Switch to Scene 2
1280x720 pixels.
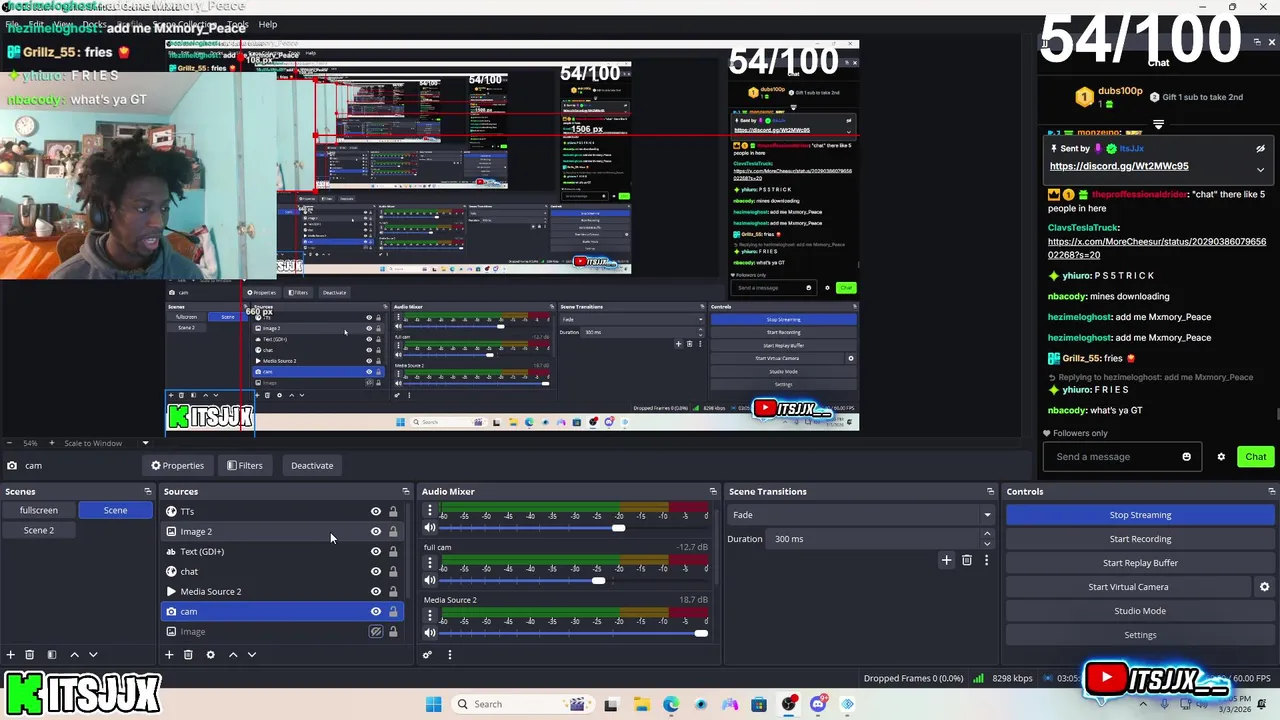pos(39,530)
